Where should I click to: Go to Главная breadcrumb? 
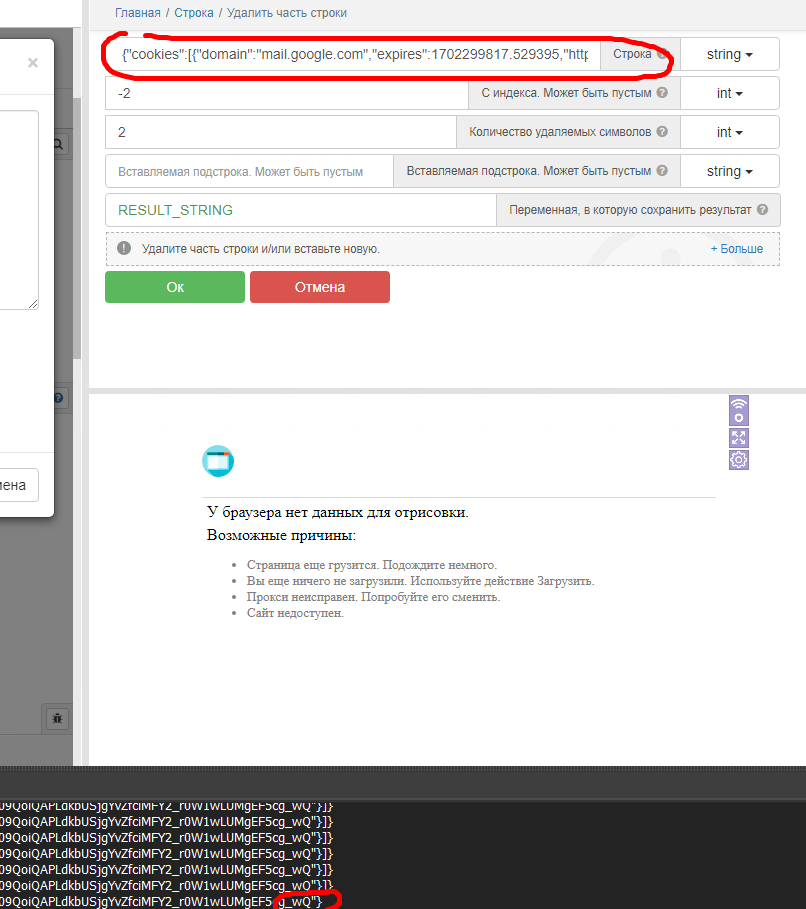[137, 13]
